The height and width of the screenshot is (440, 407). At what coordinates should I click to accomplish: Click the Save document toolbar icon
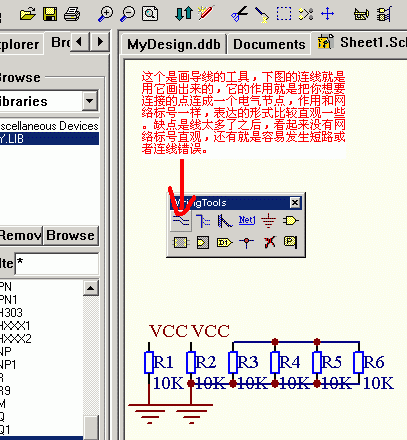(x=50, y=14)
